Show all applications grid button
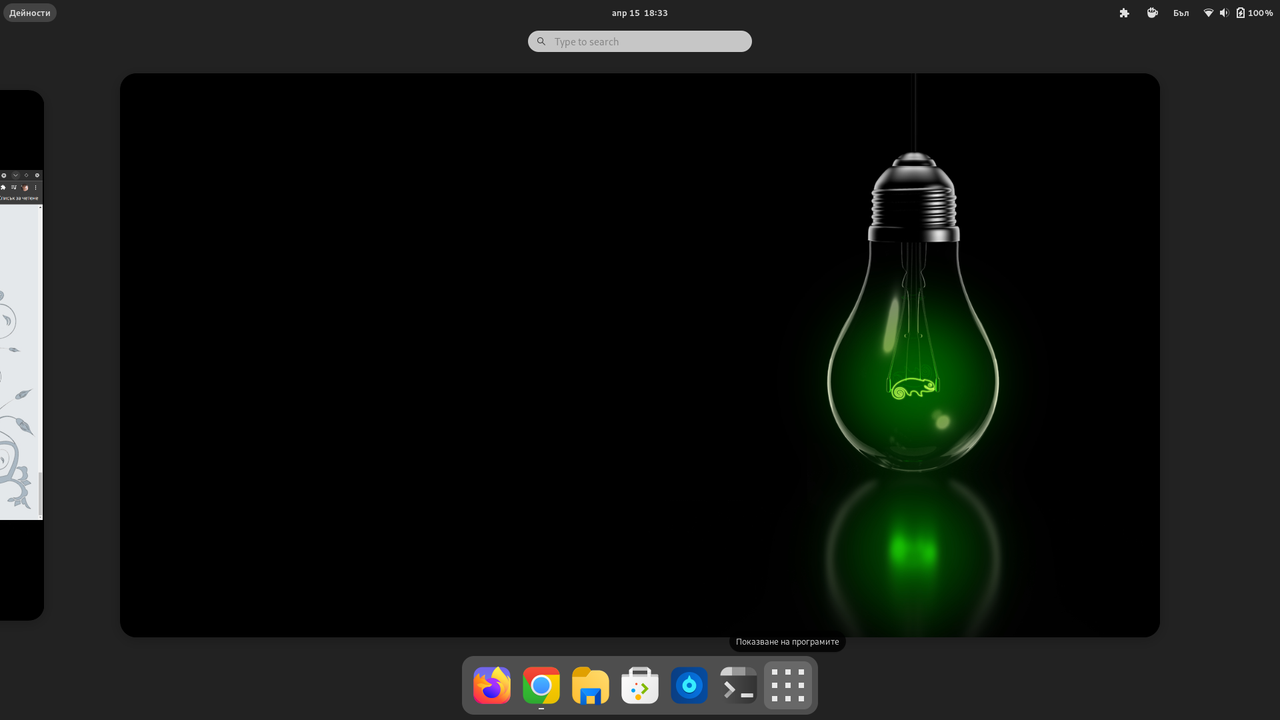This screenshot has width=1280, height=720. pyautogui.click(x=788, y=686)
